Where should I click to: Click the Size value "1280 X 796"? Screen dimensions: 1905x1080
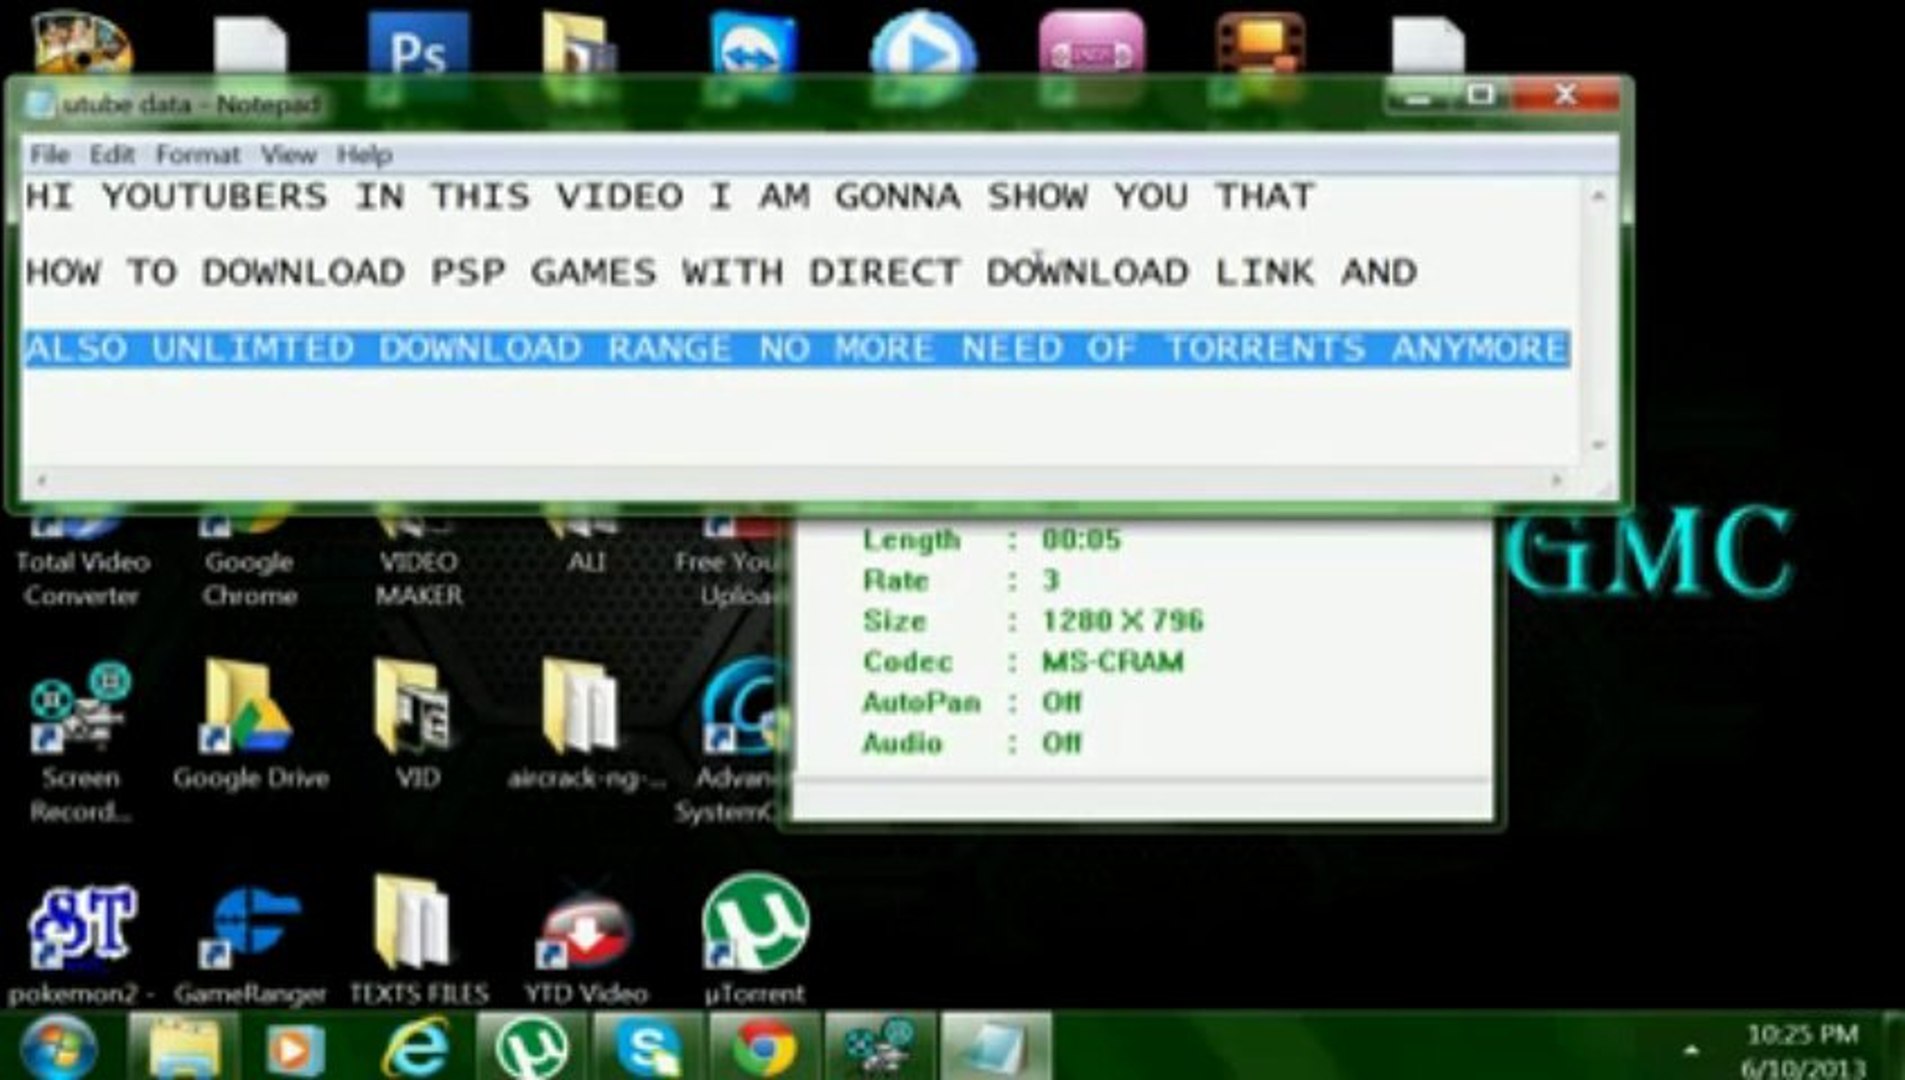[1122, 621]
